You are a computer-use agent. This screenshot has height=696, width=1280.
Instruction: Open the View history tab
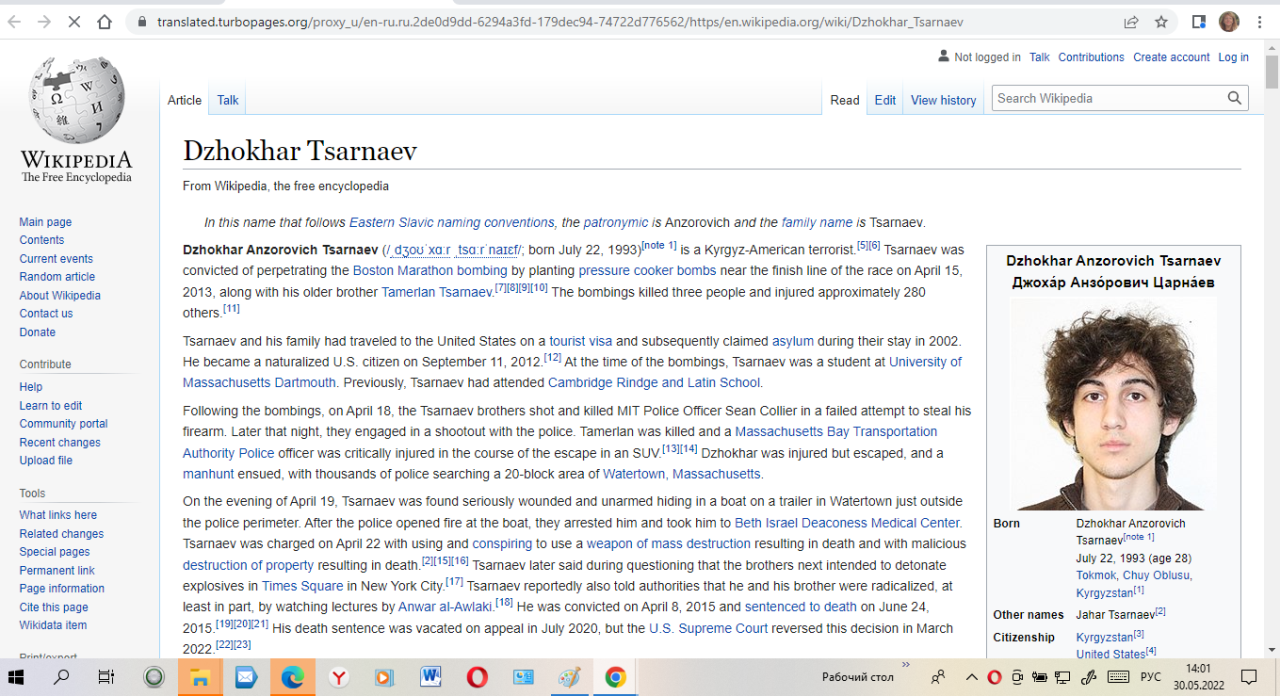(x=943, y=100)
